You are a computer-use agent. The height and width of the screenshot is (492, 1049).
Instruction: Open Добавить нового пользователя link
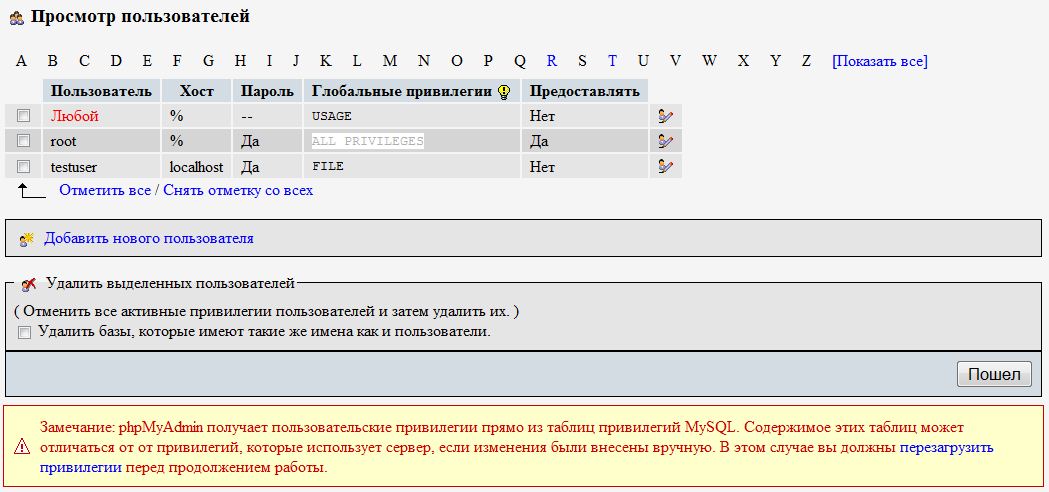(x=148, y=239)
